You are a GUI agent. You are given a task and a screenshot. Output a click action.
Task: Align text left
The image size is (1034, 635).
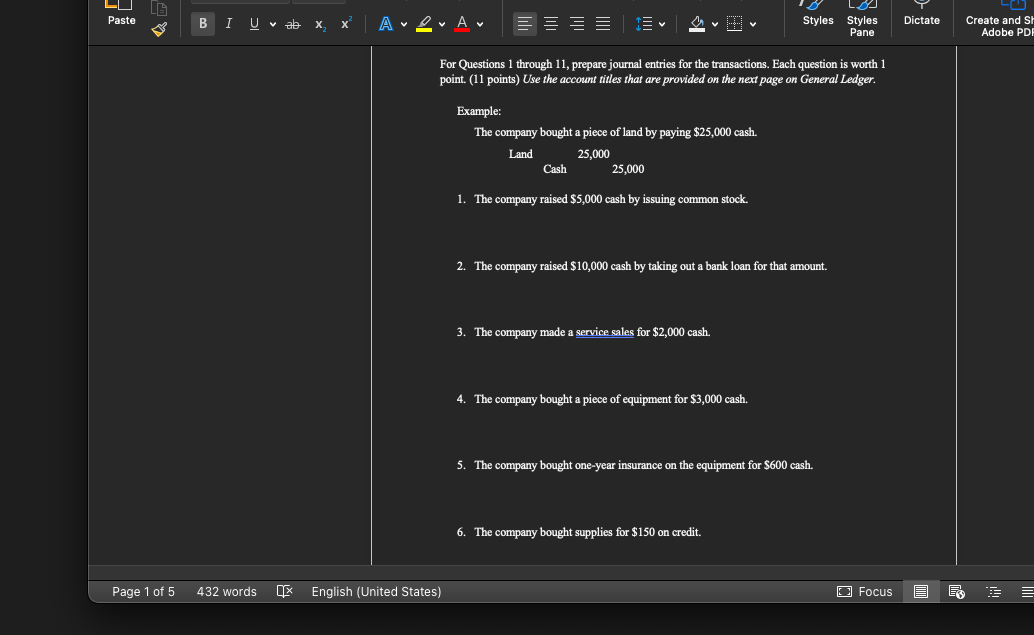tap(524, 24)
